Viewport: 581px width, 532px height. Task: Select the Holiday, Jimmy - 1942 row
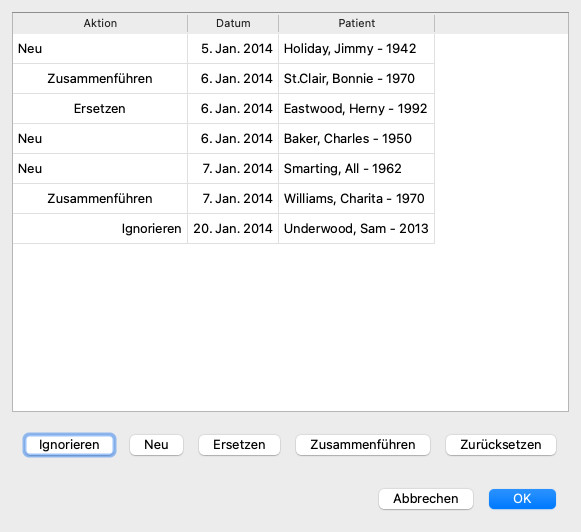coord(223,49)
